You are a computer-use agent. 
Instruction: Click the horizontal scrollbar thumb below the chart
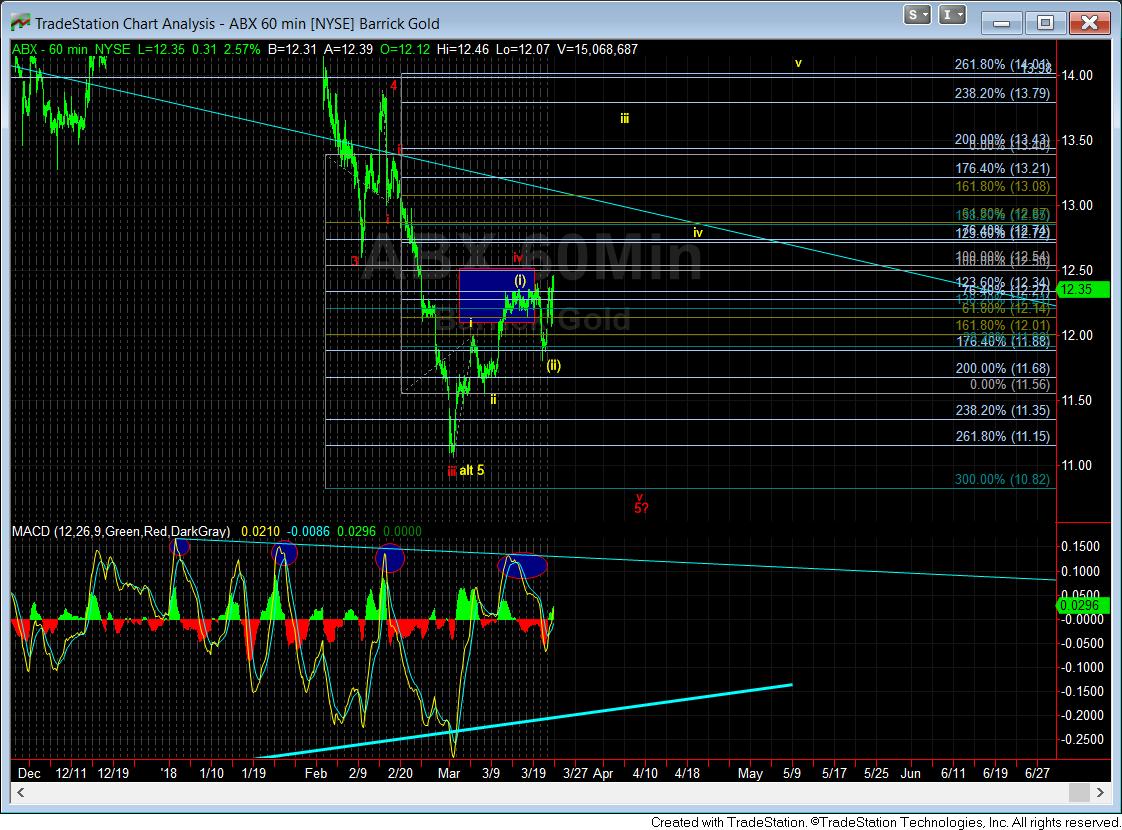coord(1078,793)
